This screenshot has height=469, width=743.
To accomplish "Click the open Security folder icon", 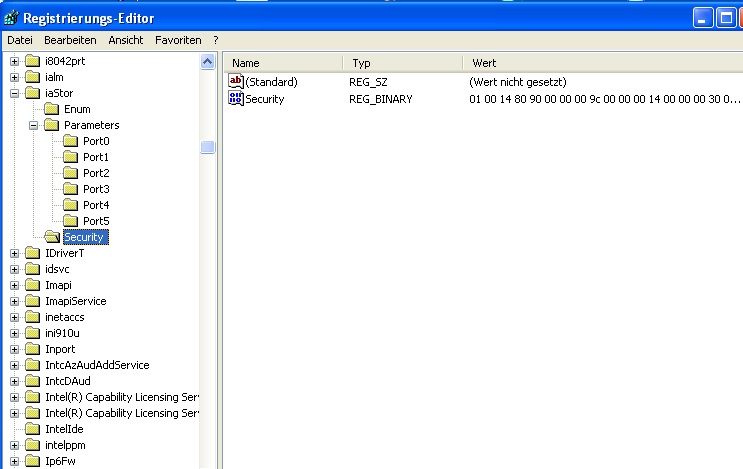I will [x=52, y=237].
